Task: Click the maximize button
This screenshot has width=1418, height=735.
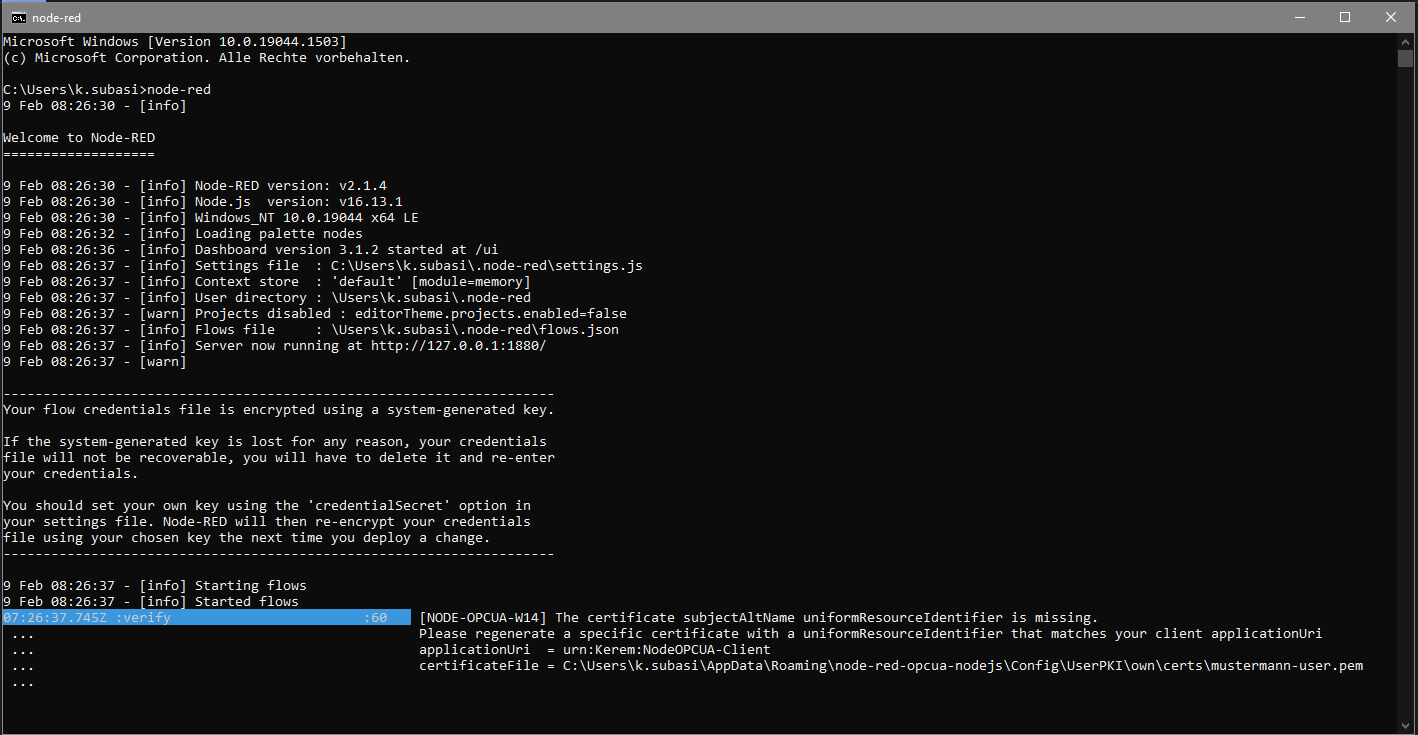Action: pos(1345,17)
